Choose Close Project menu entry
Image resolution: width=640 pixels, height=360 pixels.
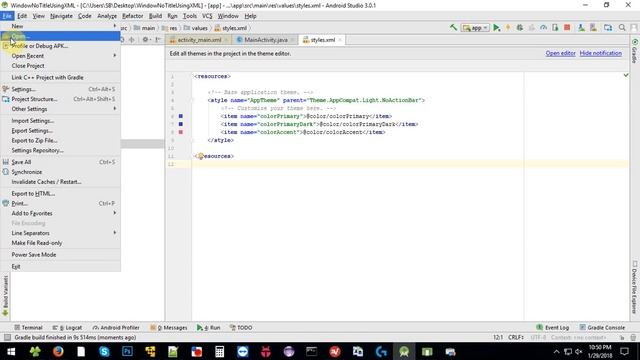click(60, 65)
